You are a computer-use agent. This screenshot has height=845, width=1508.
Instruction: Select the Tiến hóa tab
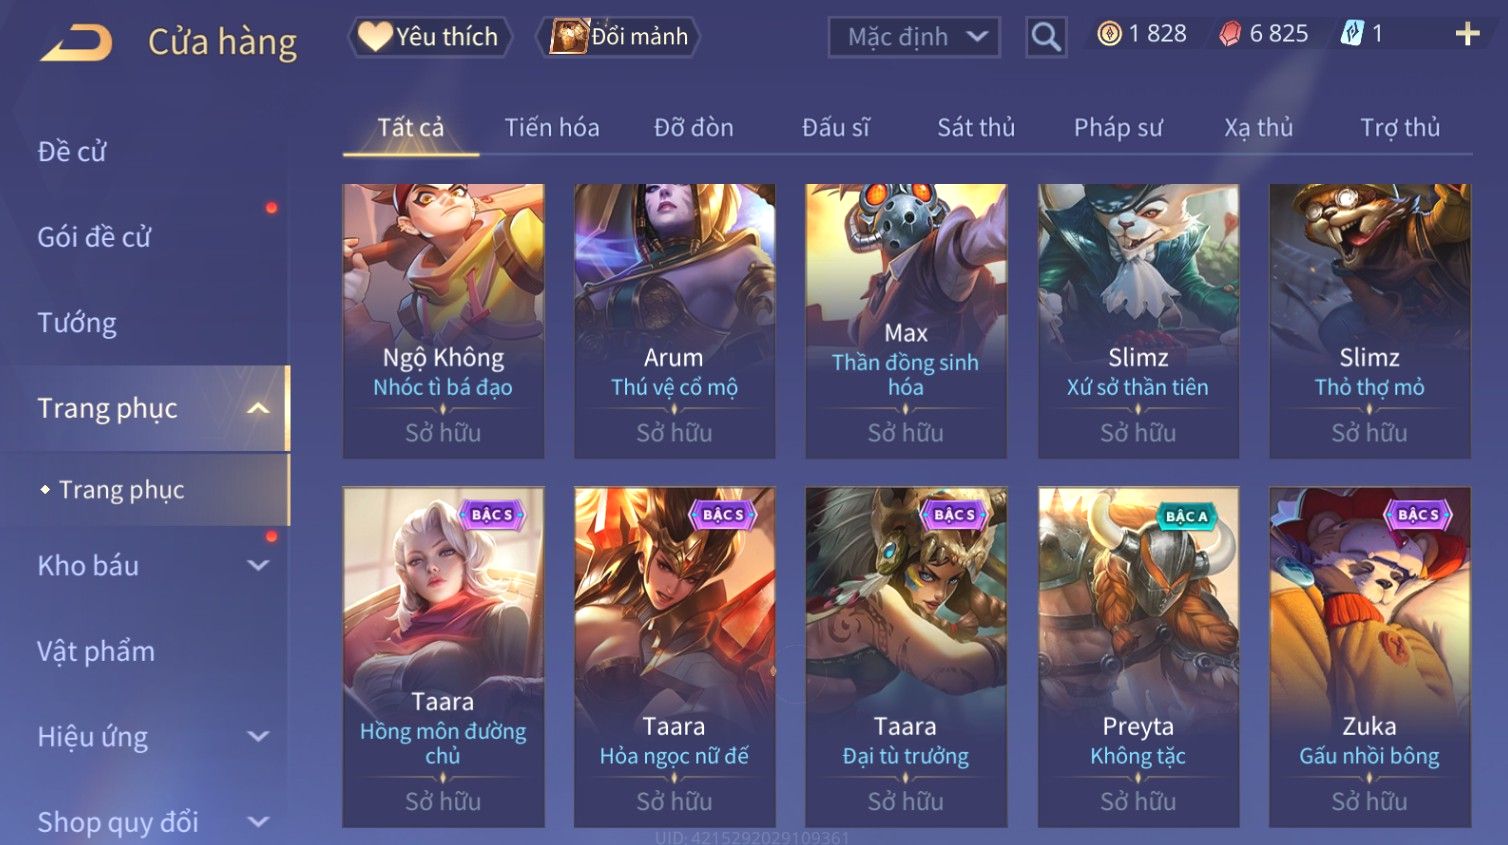point(552,128)
